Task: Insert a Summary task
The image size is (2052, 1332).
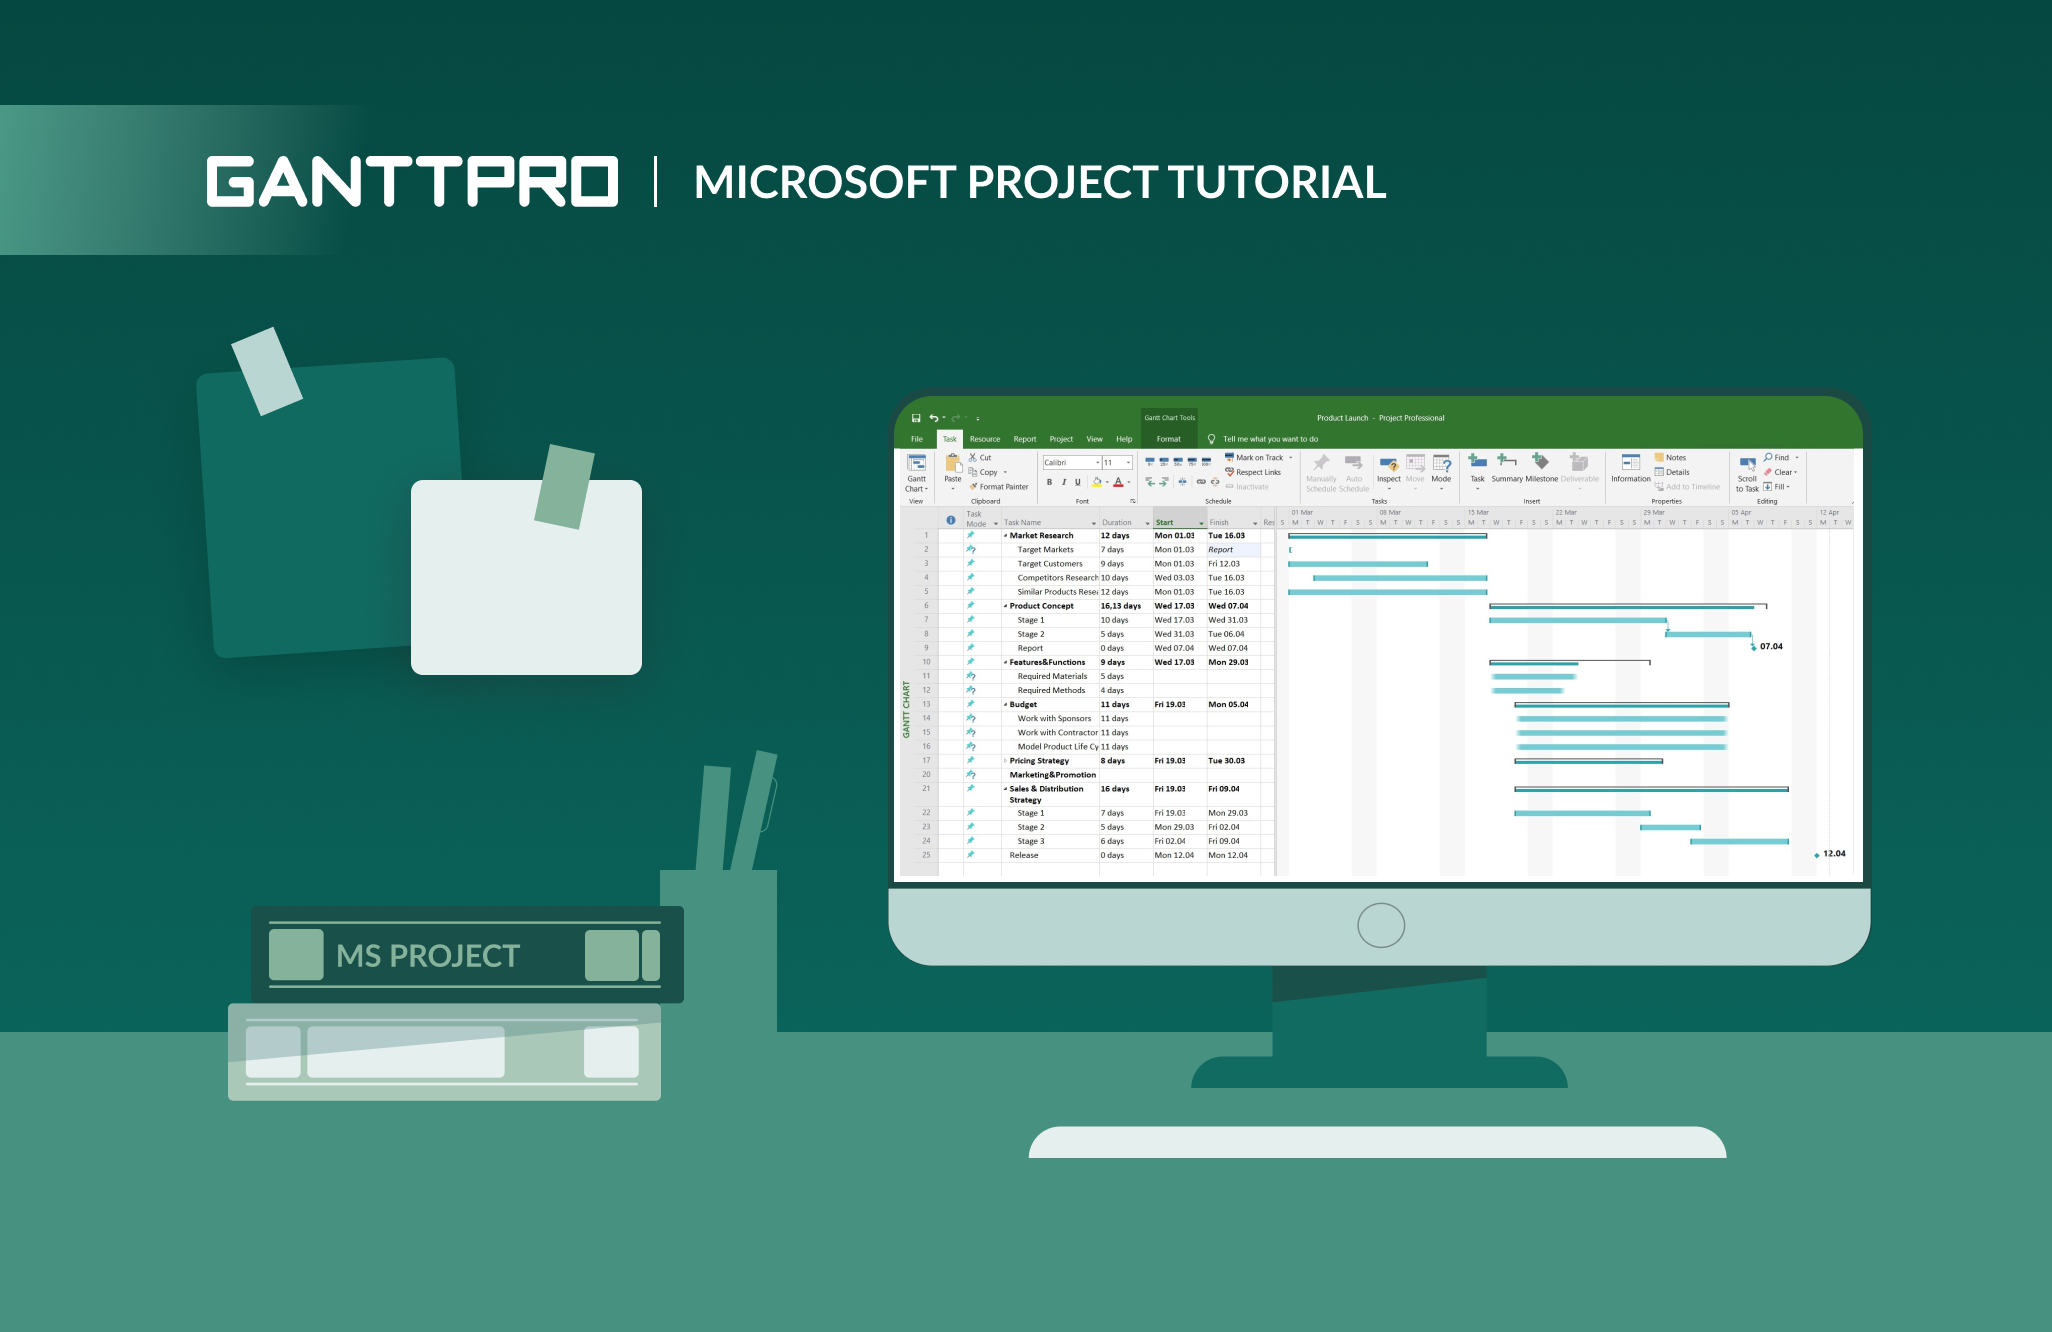Action: click(1507, 468)
